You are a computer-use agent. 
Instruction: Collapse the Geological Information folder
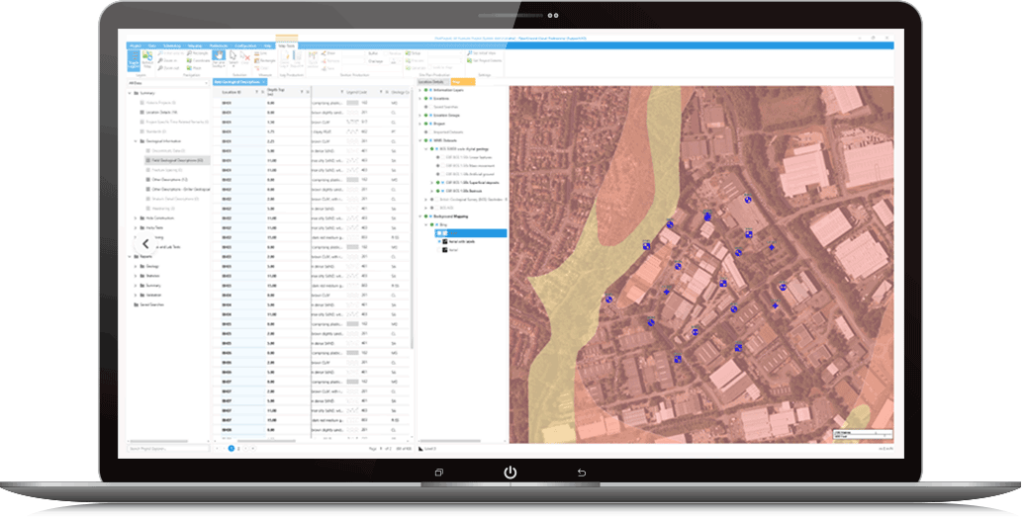click(136, 142)
